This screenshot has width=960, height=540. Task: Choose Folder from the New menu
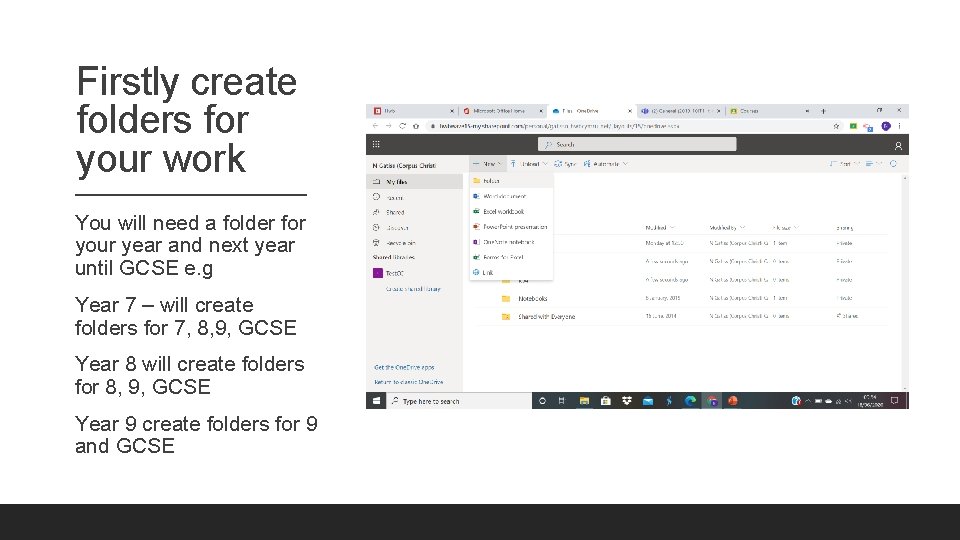click(511, 181)
